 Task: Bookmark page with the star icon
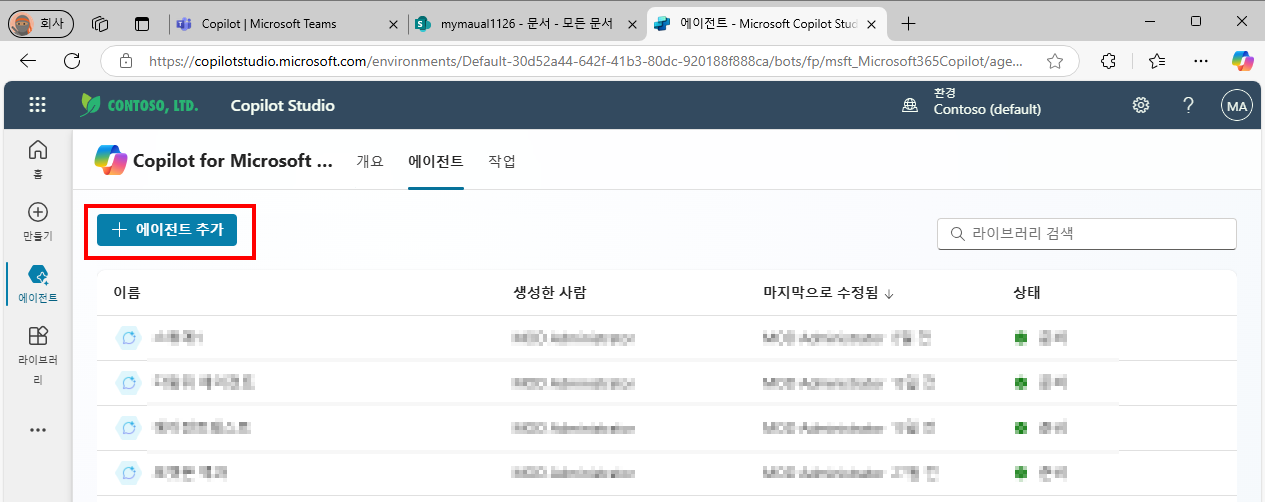1054,61
